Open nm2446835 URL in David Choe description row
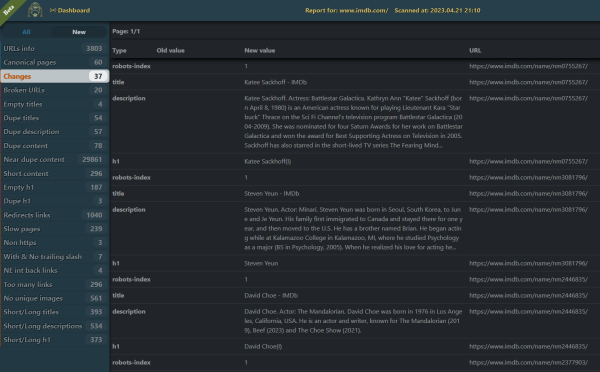This screenshot has height=372, width=600. 528,312
